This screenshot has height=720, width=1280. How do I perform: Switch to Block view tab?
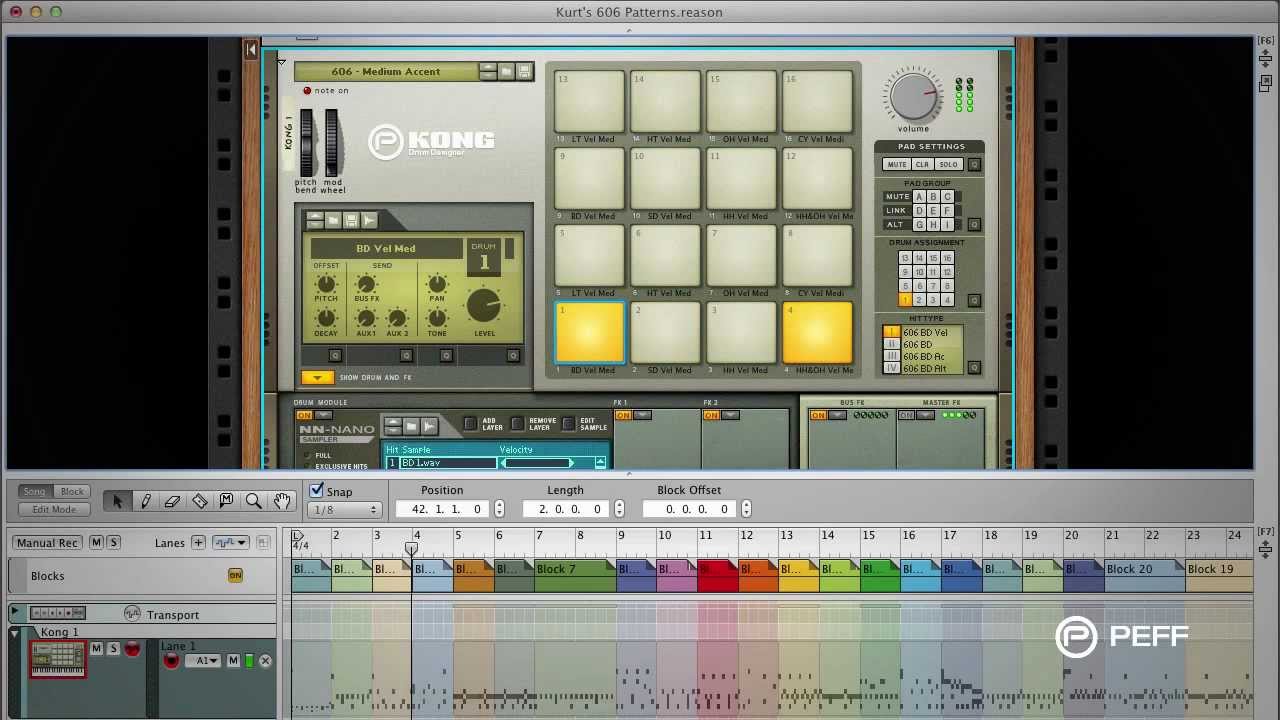(72, 491)
